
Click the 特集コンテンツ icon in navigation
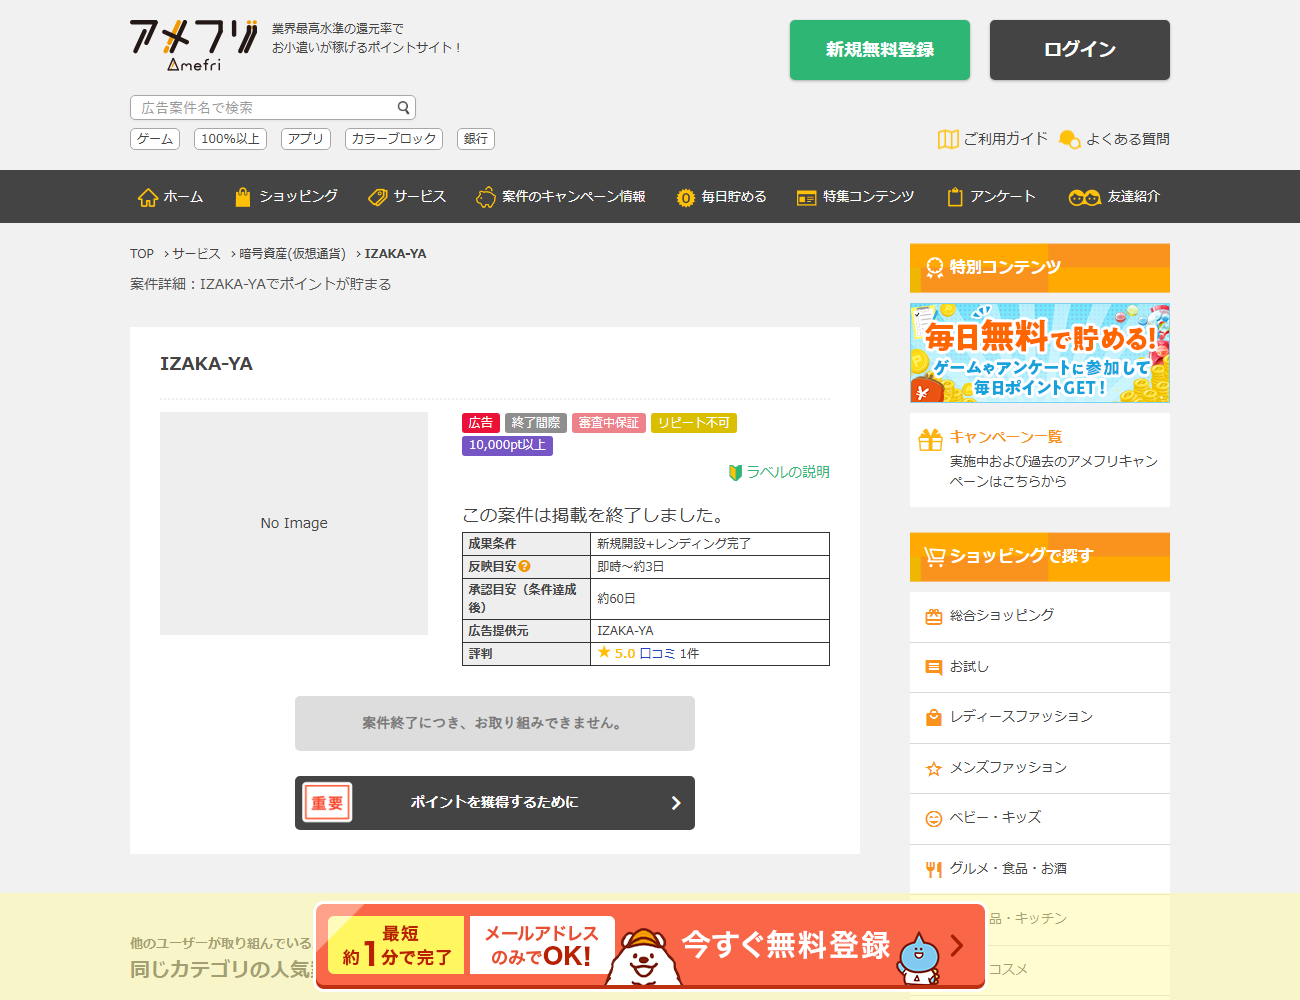[x=807, y=198]
